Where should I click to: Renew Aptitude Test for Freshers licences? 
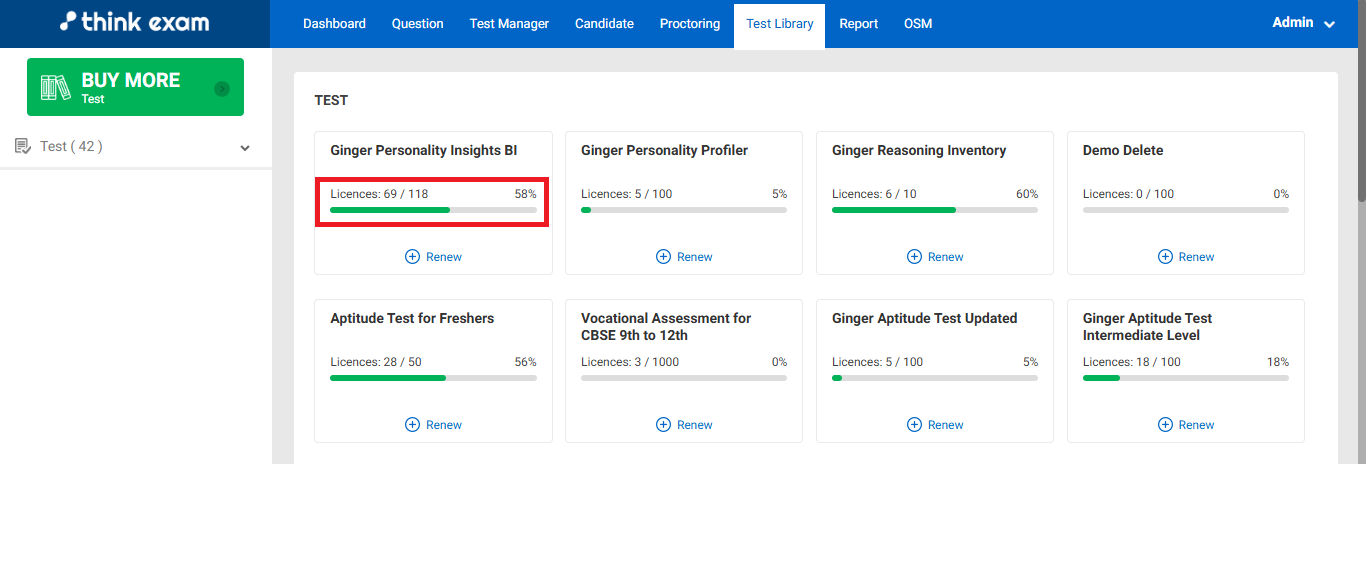433,425
